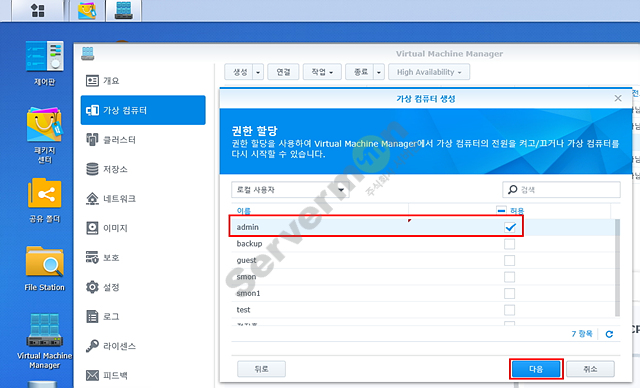Click the 네트워크 sidebar icon
The height and width of the screenshot is (388, 640).
(x=92, y=199)
